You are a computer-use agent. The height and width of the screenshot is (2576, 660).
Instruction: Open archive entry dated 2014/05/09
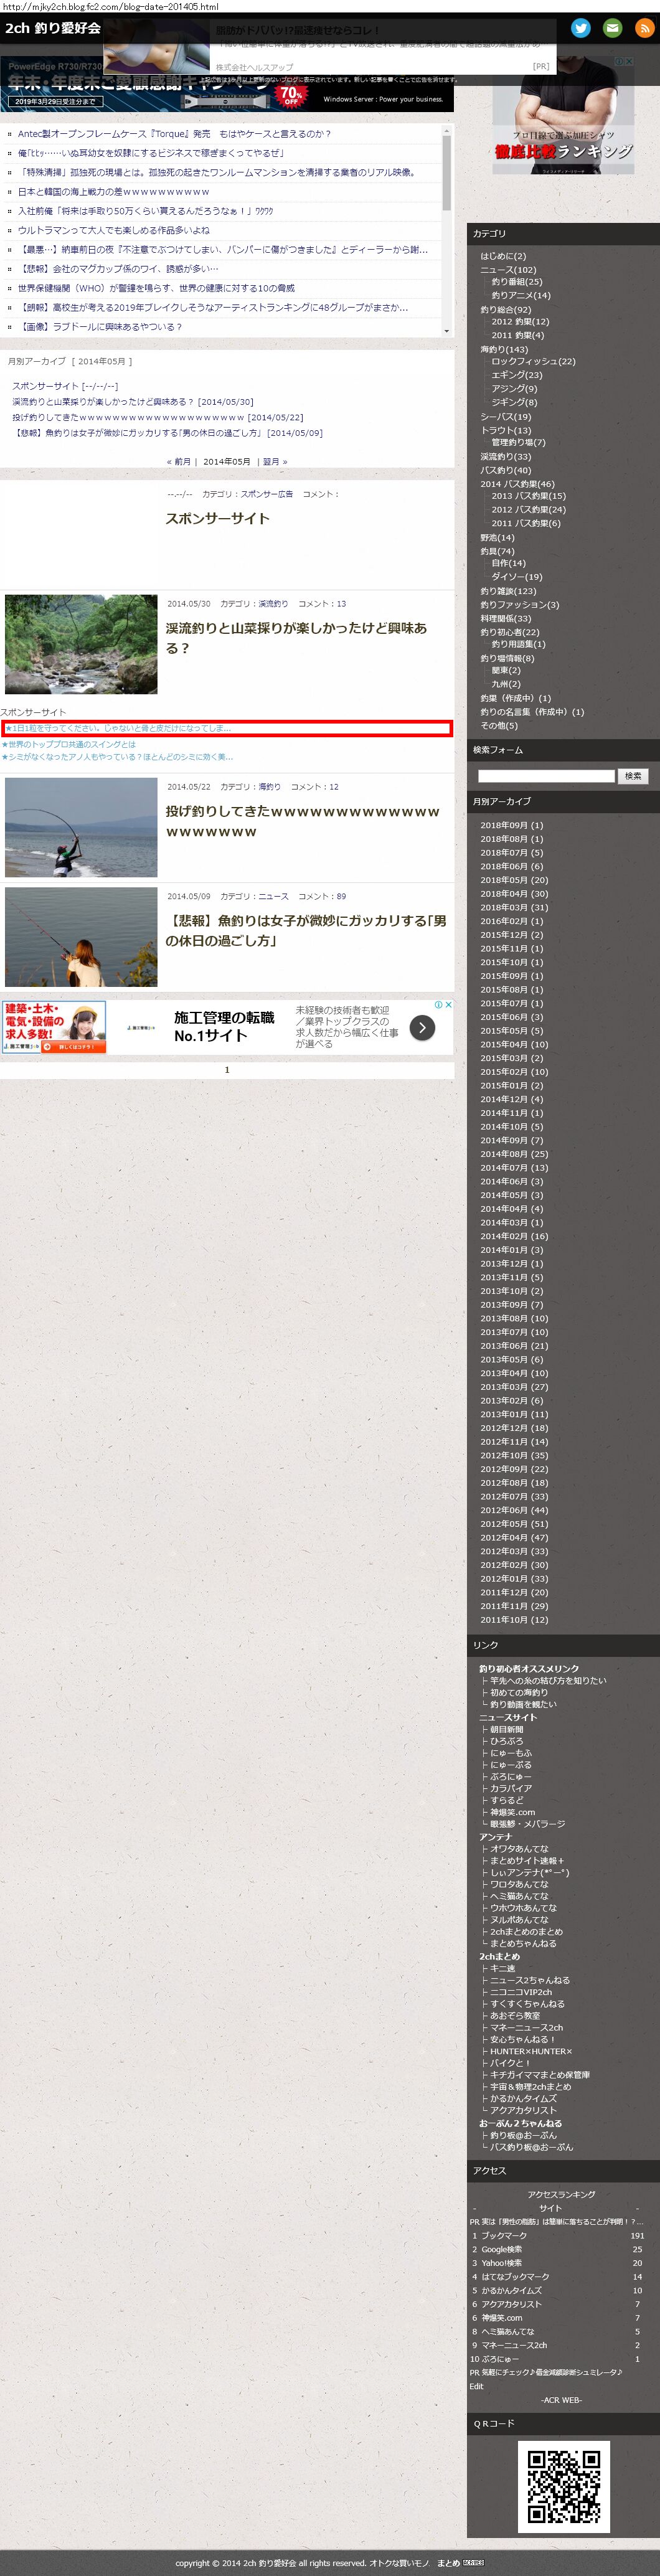tap(167, 433)
